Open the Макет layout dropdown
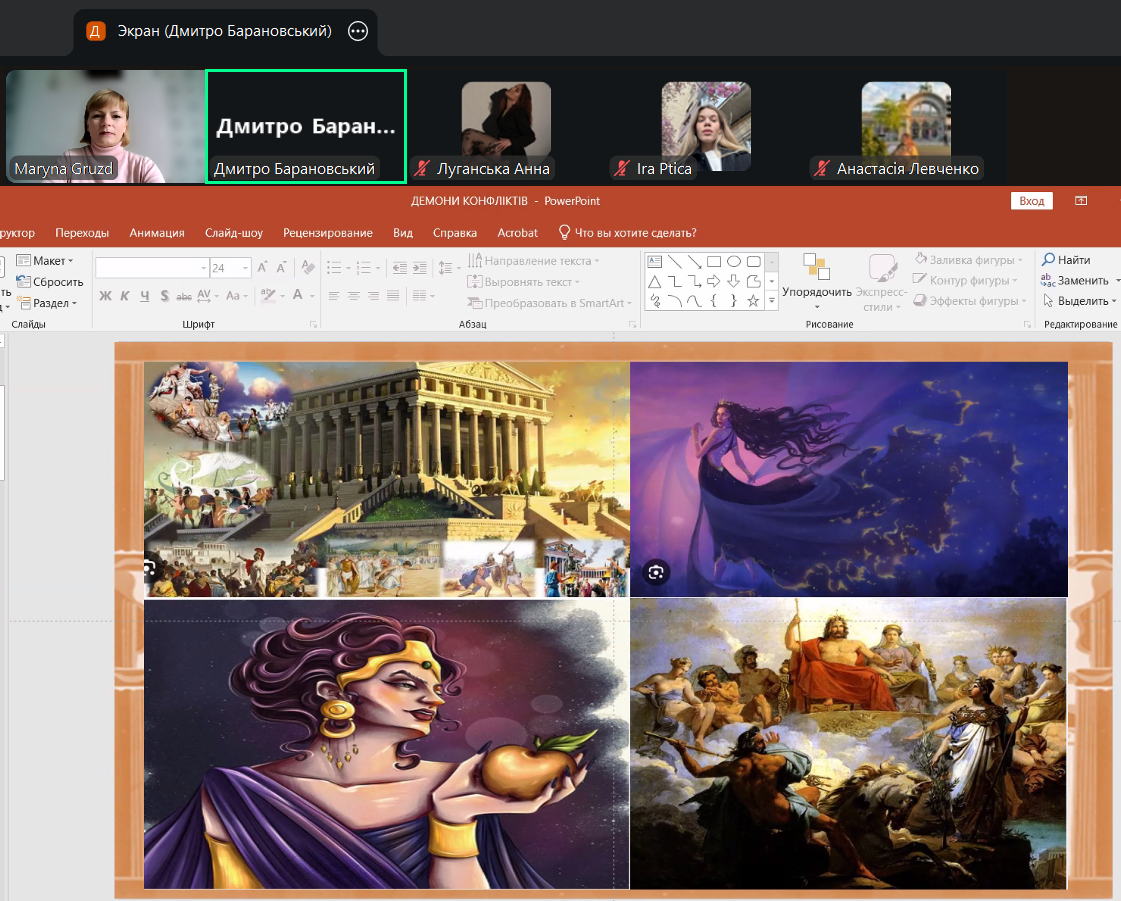The height and width of the screenshot is (901, 1121). pyautogui.click(x=48, y=261)
